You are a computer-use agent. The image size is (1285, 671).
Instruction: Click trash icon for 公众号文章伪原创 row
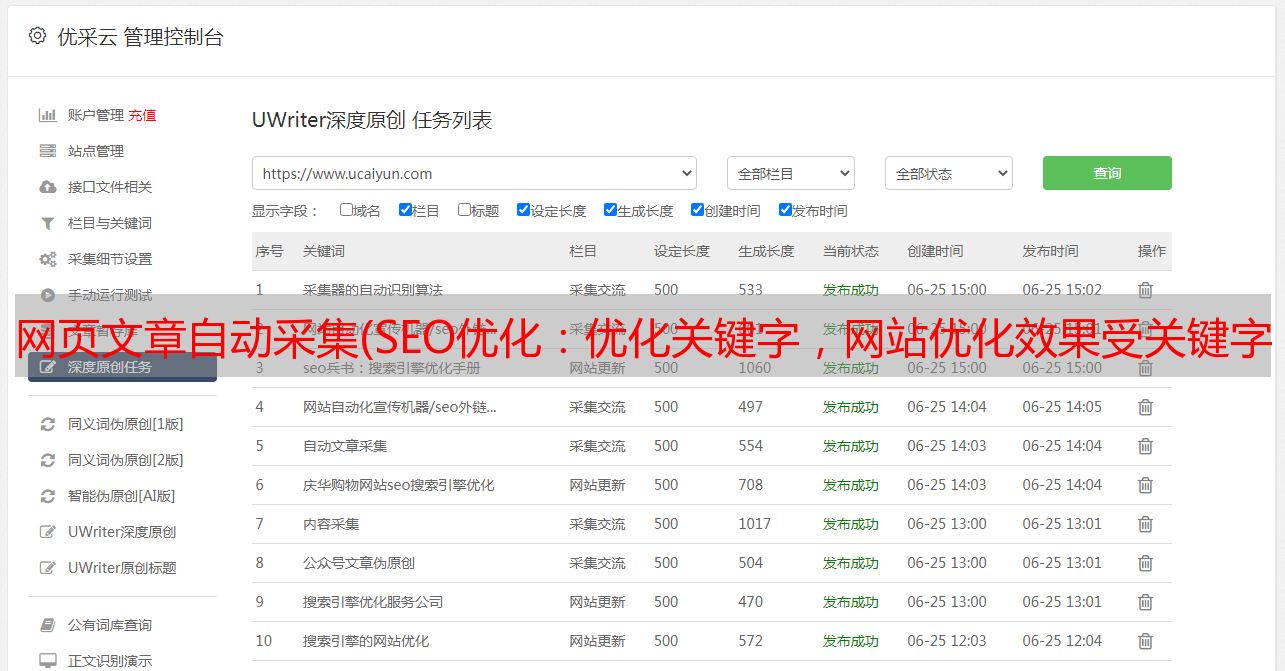tap(1146, 563)
